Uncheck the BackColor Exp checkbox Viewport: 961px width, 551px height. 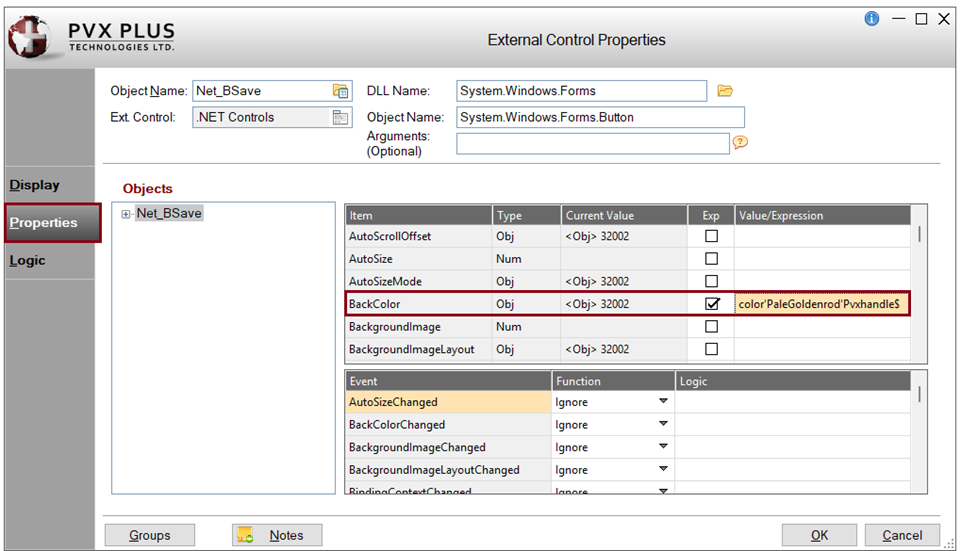[x=711, y=304]
